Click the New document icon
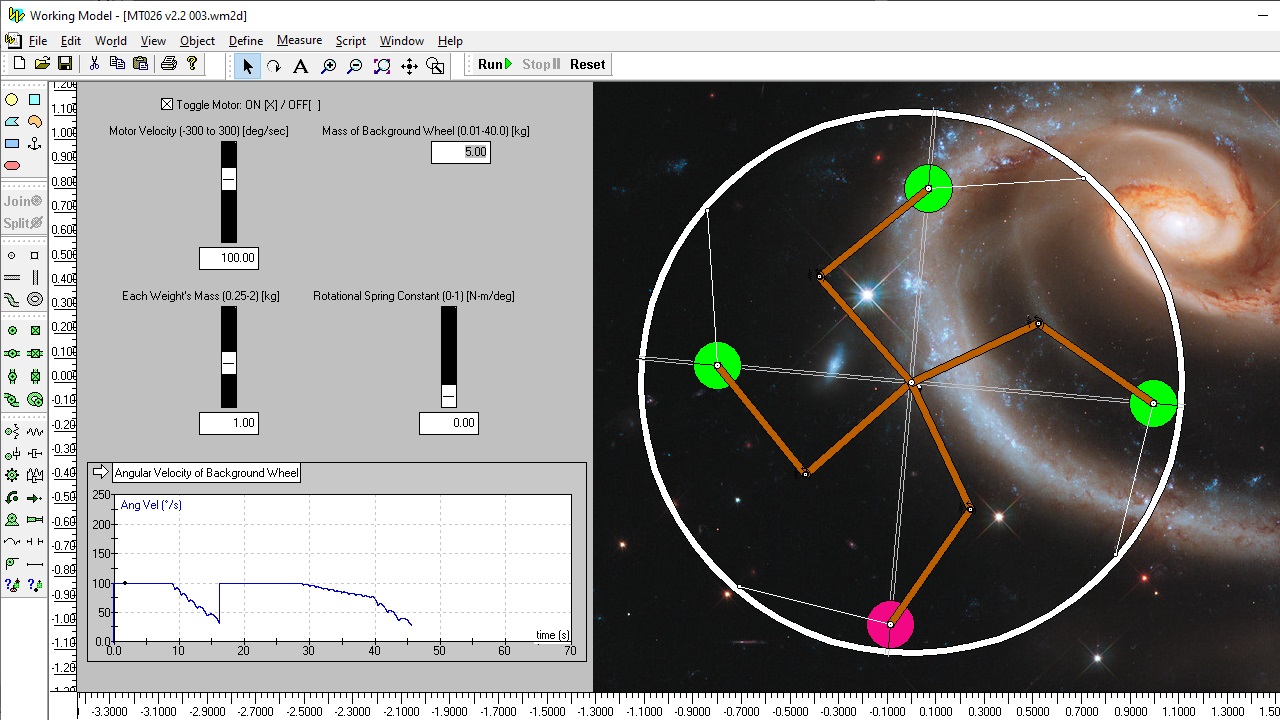This screenshot has height=720, width=1280. point(19,64)
